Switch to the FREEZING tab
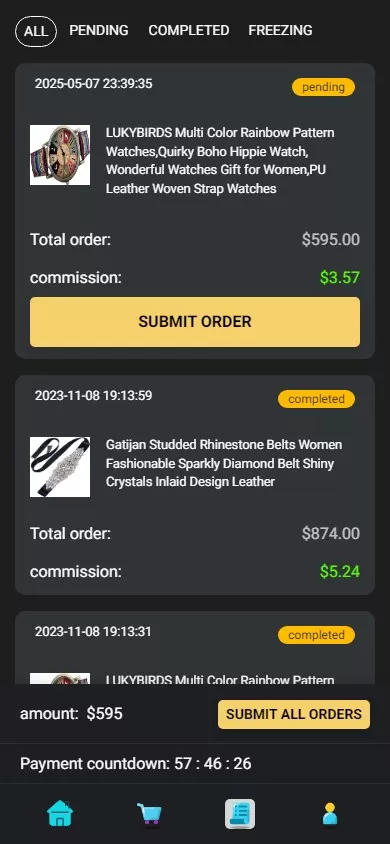Viewport: 390px width, 844px height. click(x=280, y=31)
